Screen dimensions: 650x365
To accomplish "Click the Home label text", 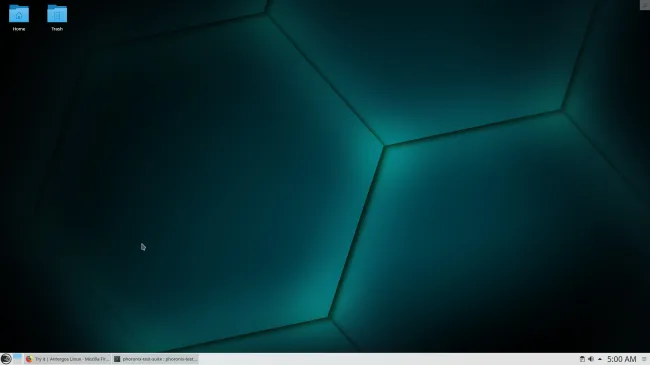I will click(19, 29).
